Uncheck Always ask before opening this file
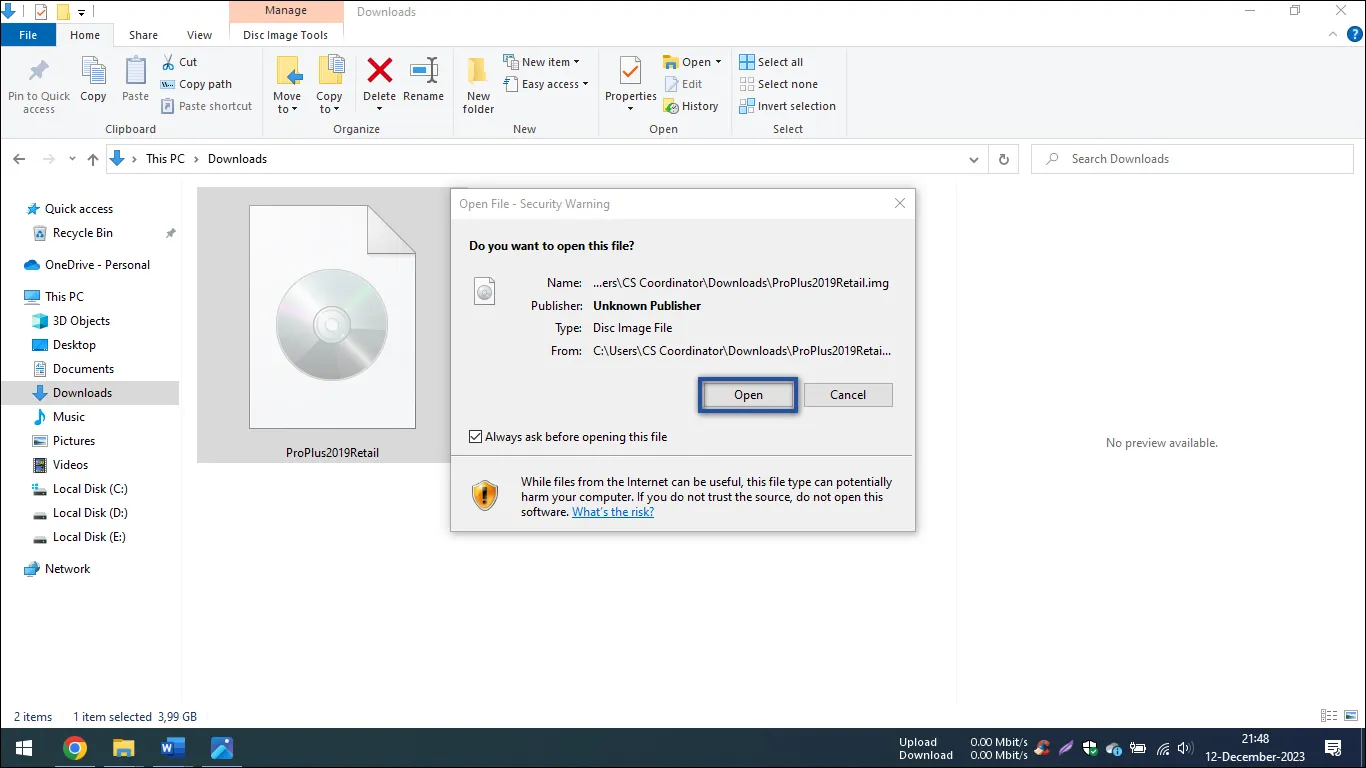Viewport: 1366px width, 768px height. (x=476, y=437)
